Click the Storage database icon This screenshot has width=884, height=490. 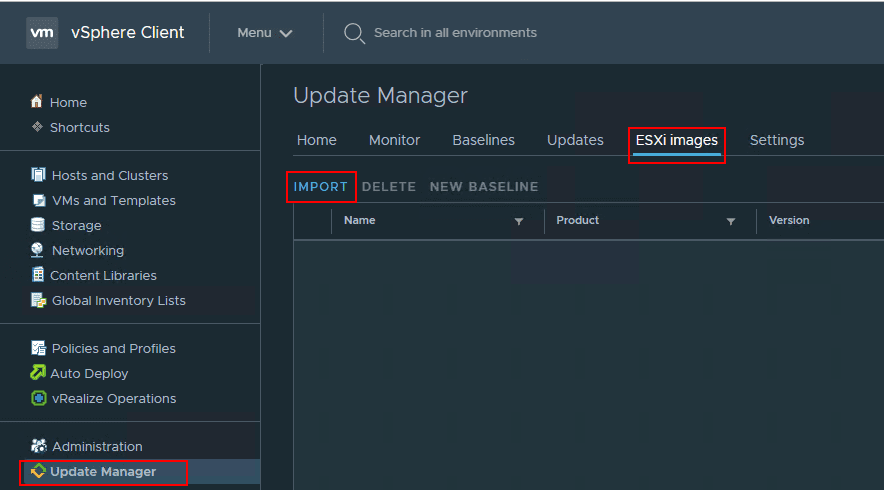(x=38, y=225)
